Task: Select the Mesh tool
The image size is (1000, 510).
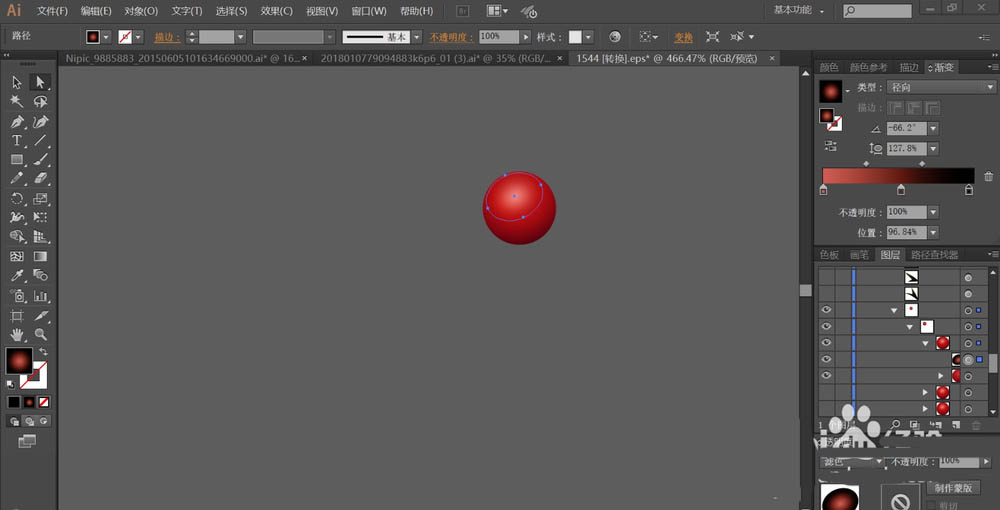Action: [17, 256]
